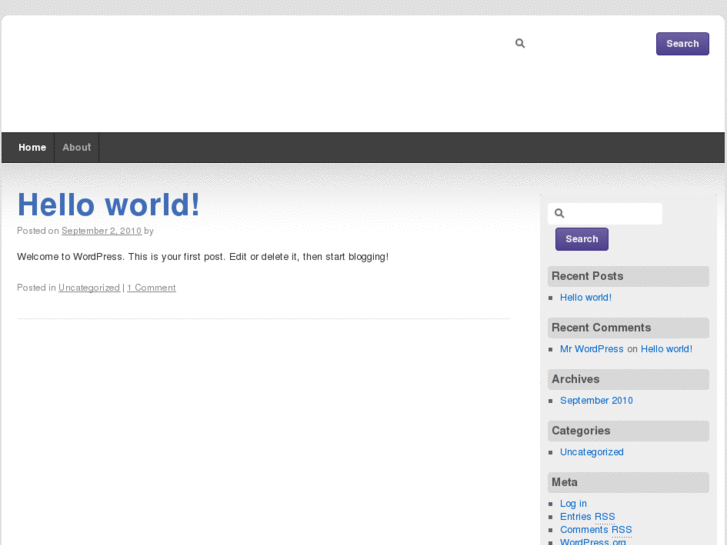Open Hello world! under Recent Comments
This screenshot has width=727, height=545.
(x=666, y=349)
